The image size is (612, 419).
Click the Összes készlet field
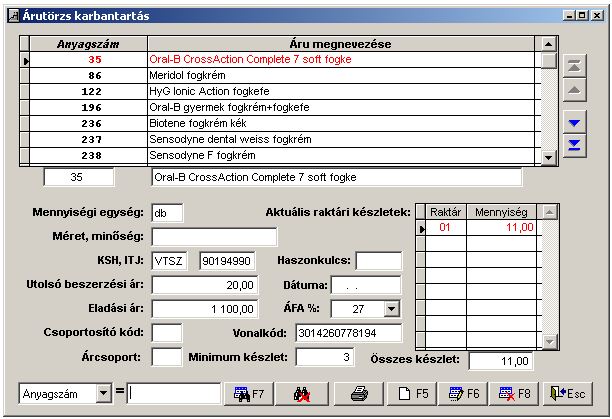[x=501, y=361]
